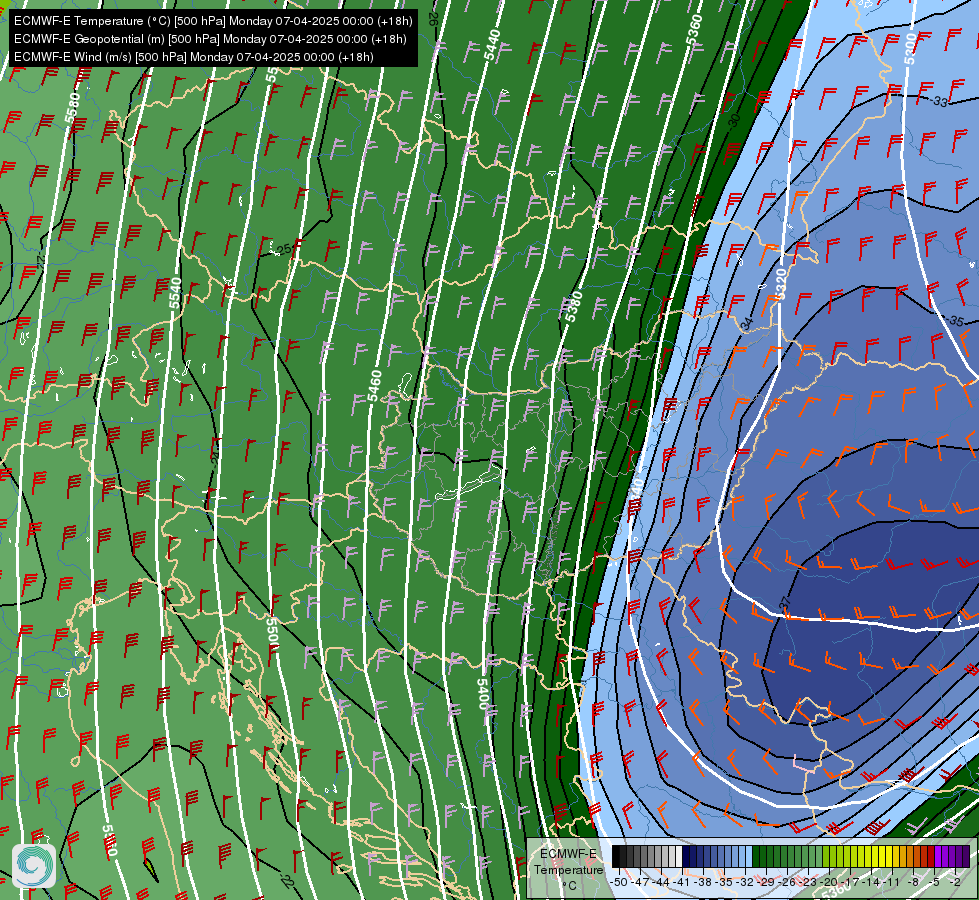The height and width of the screenshot is (900, 979).
Task: Click the dark navy -41 legend swatch
Action: (x=686, y=856)
